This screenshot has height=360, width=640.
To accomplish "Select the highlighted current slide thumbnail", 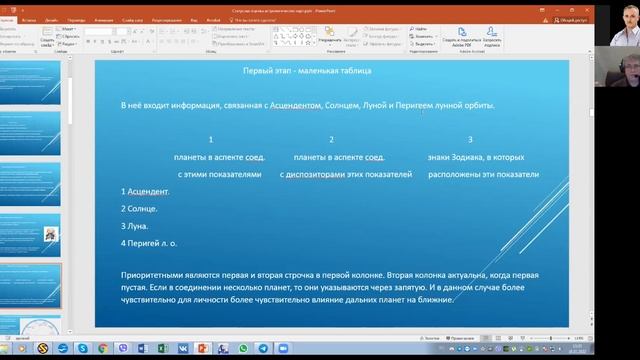I will 31,286.
